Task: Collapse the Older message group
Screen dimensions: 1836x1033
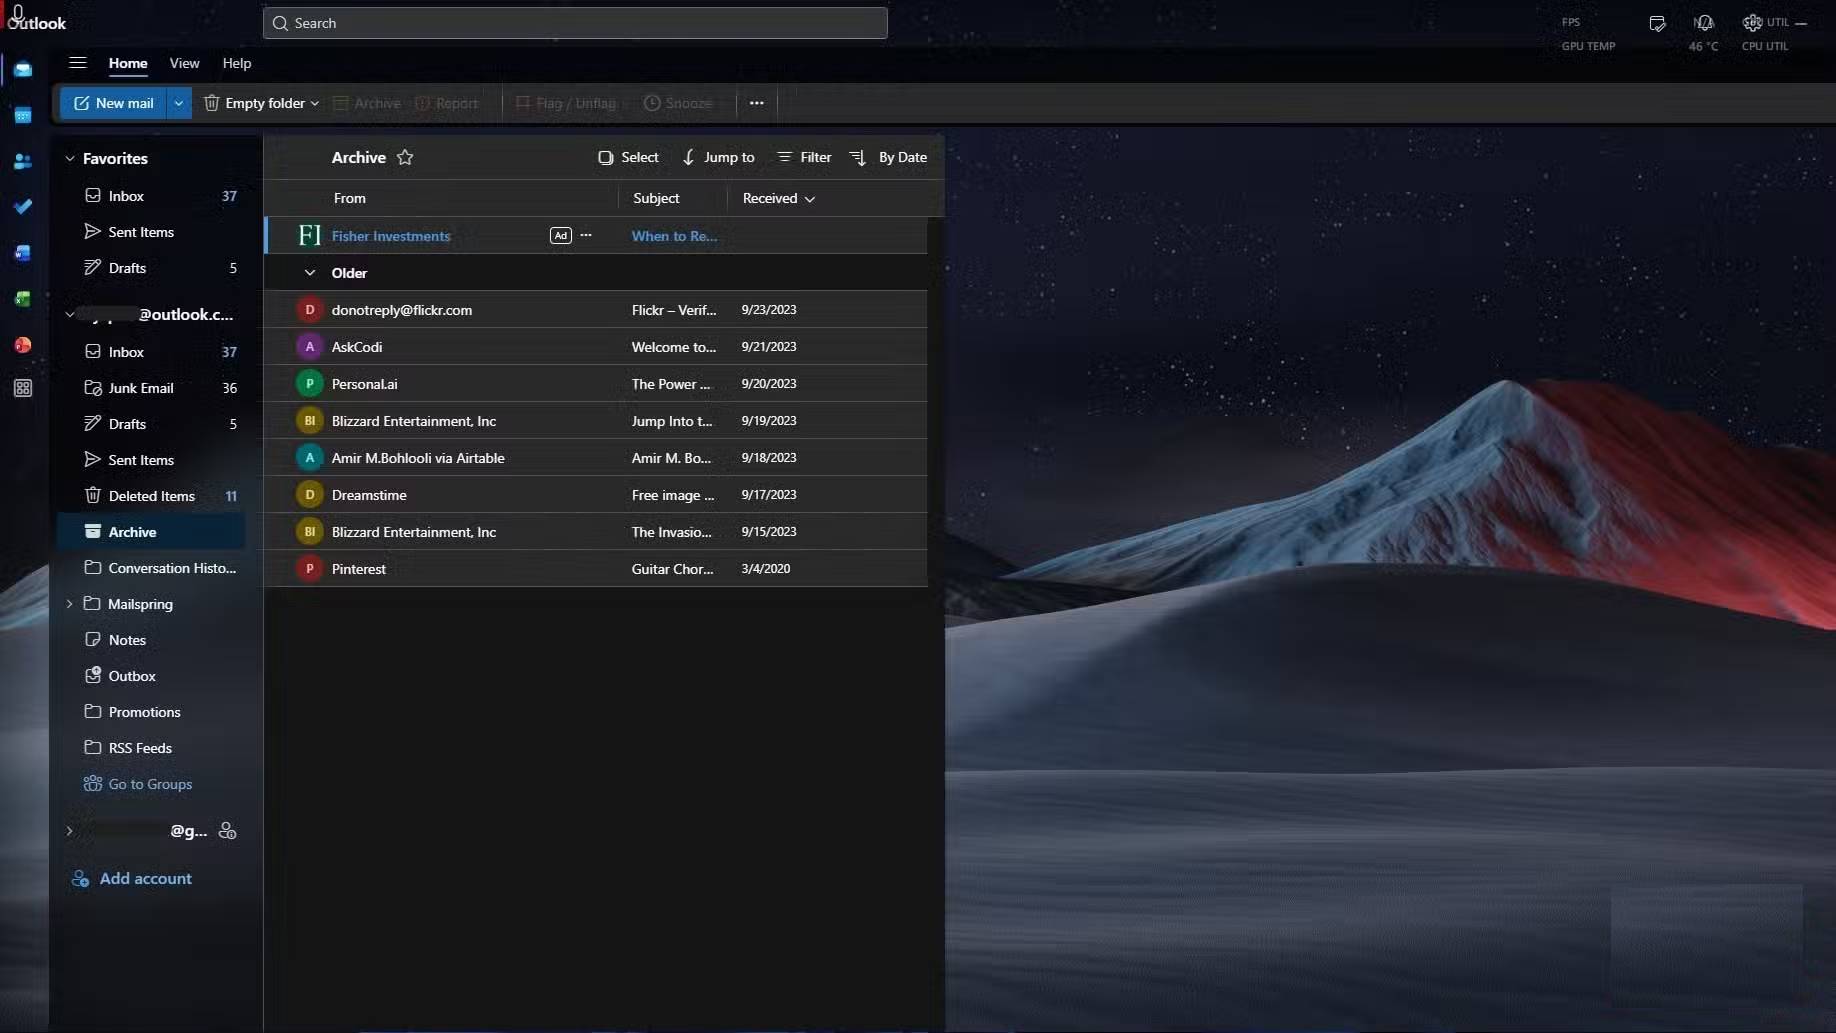Action: 310,273
